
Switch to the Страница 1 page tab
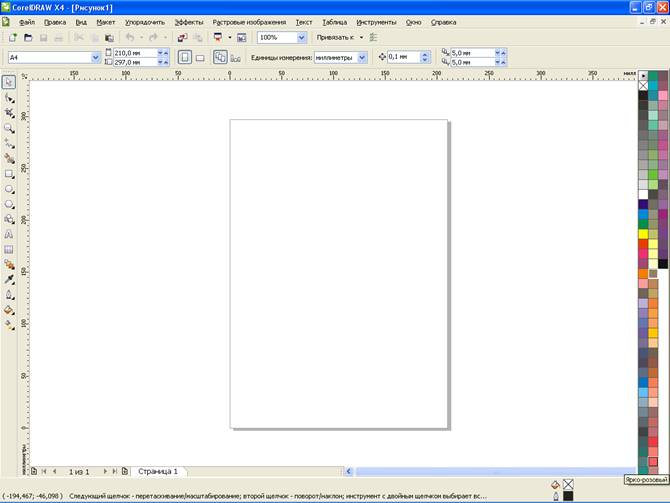coord(158,471)
